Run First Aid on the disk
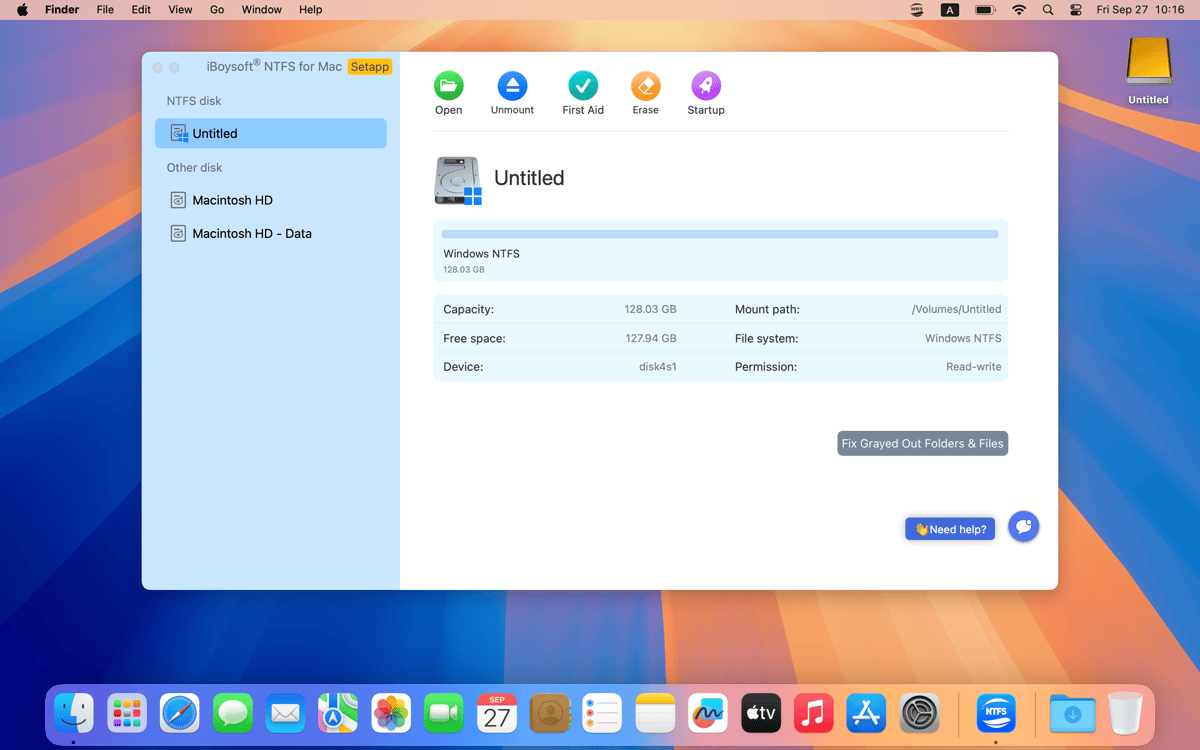 [x=582, y=86]
